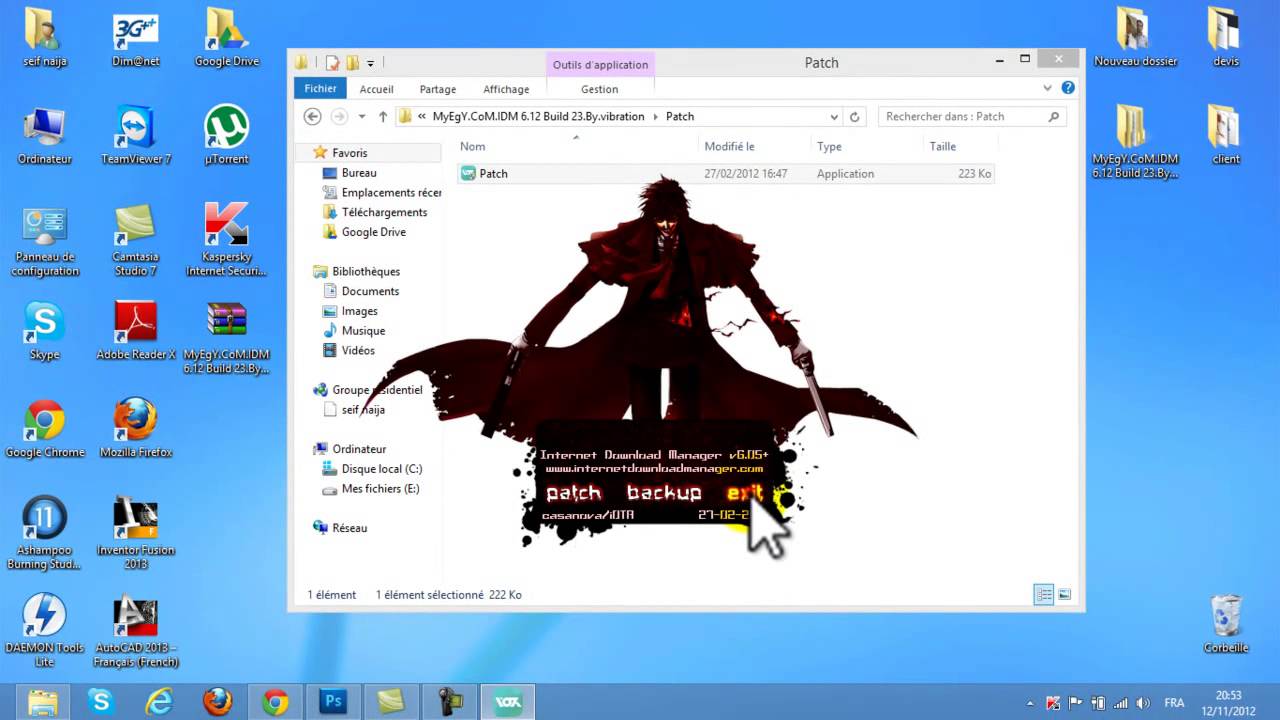Open the Gestion ribbon tab
Viewport: 1280px width, 720px height.
pyautogui.click(x=600, y=89)
